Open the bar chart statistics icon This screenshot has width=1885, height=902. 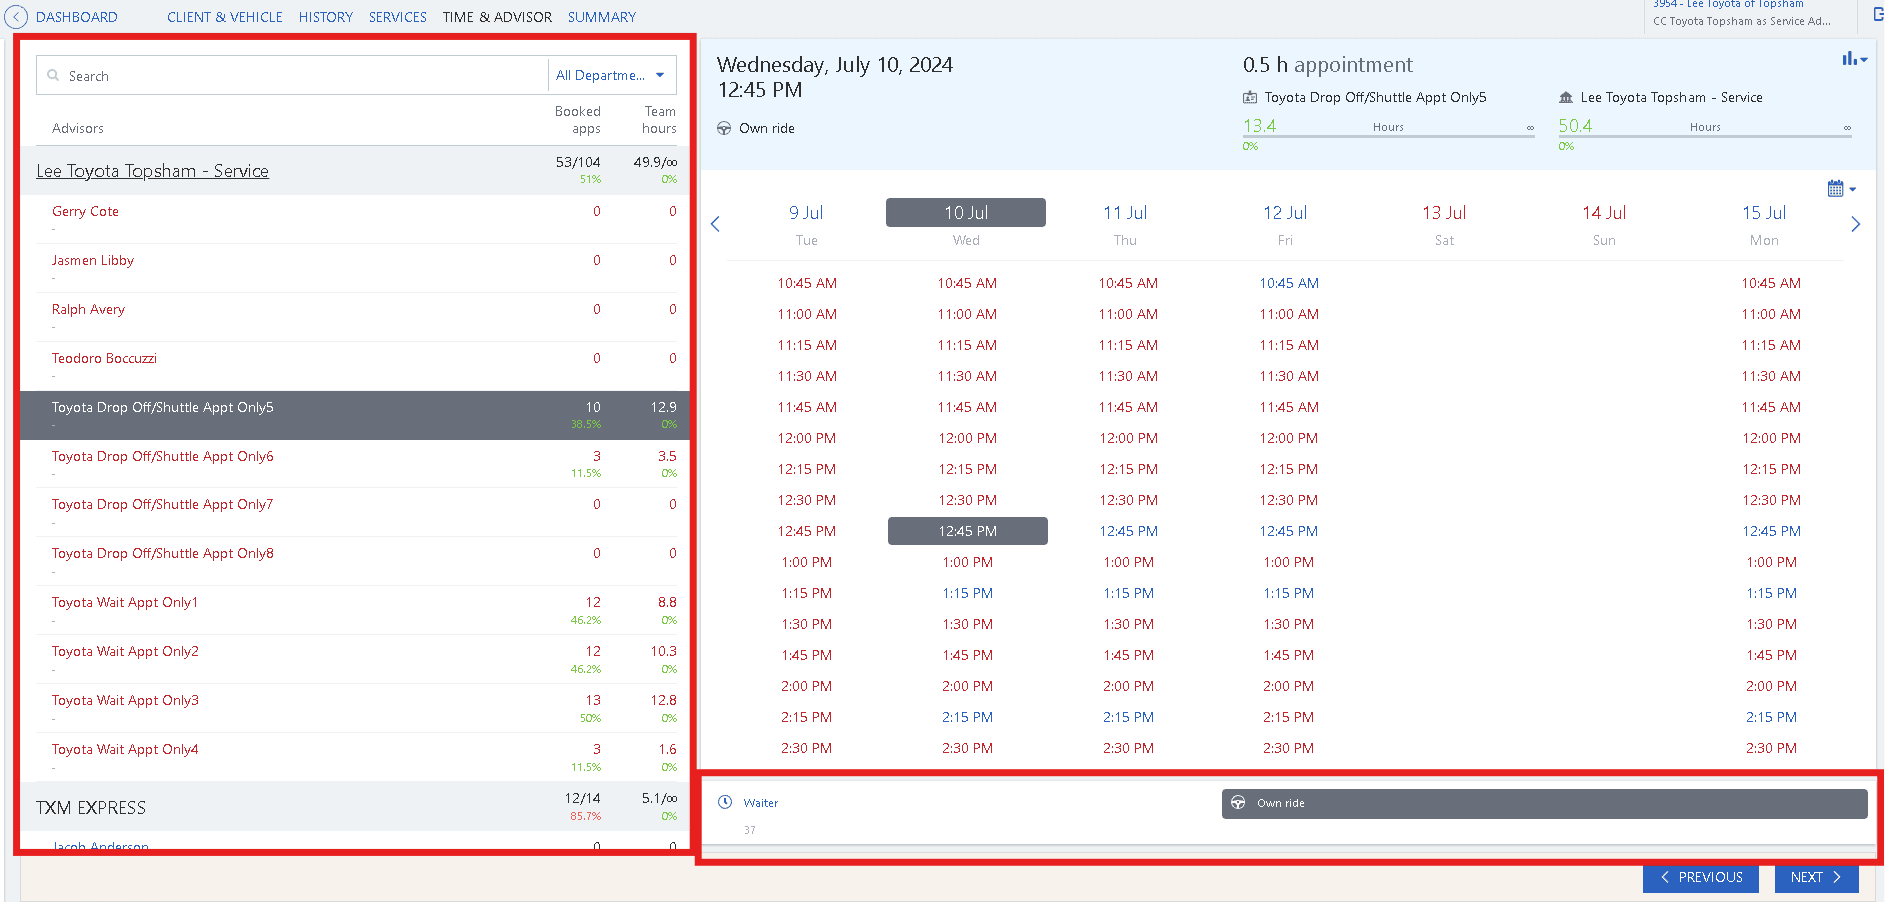pos(1849,59)
